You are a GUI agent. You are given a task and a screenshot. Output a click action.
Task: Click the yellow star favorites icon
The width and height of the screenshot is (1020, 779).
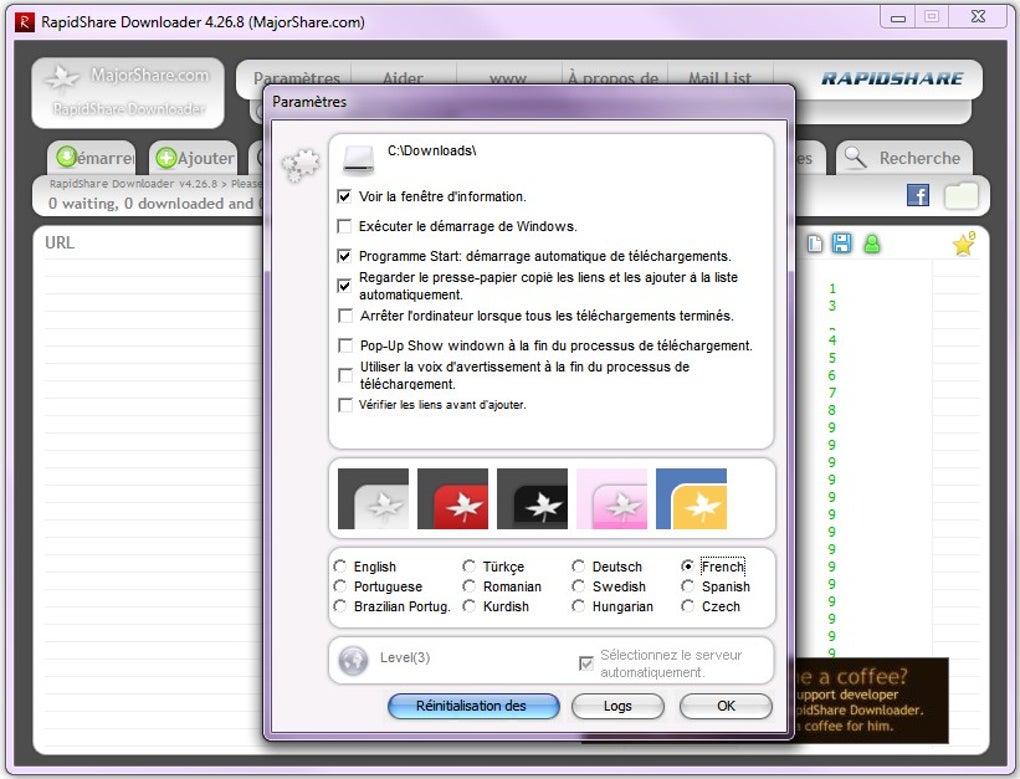[x=963, y=244]
